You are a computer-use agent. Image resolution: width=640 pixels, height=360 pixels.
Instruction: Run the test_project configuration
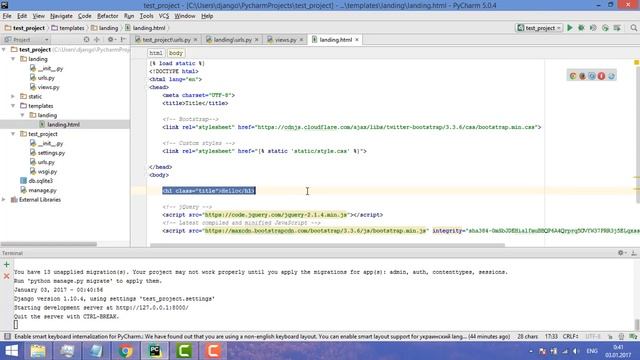(570, 28)
